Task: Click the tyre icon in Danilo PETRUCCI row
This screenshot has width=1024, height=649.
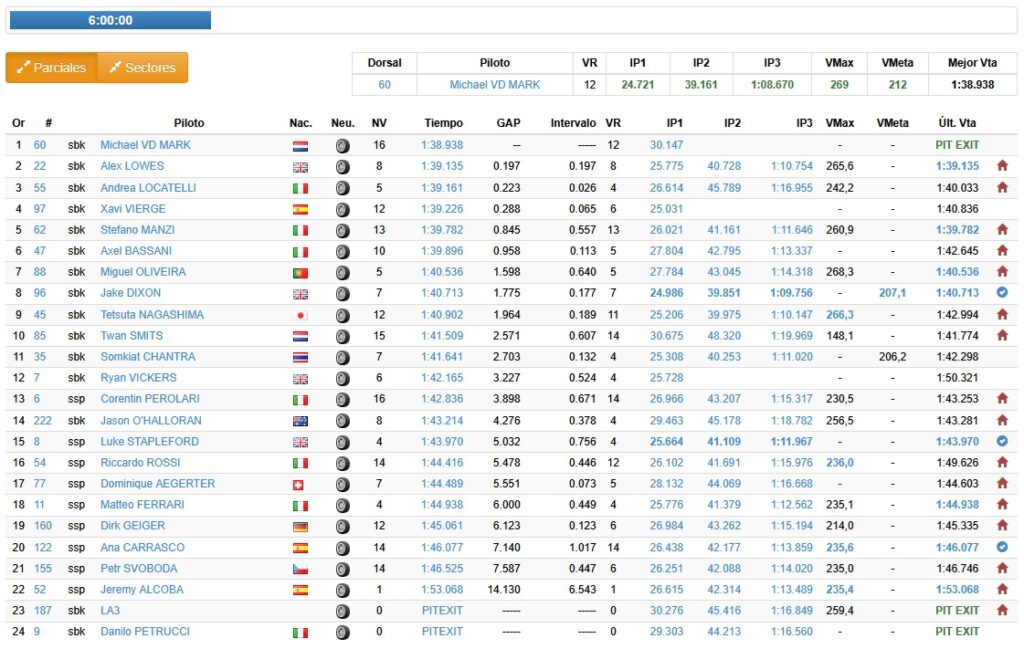Action: click(342, 632)
